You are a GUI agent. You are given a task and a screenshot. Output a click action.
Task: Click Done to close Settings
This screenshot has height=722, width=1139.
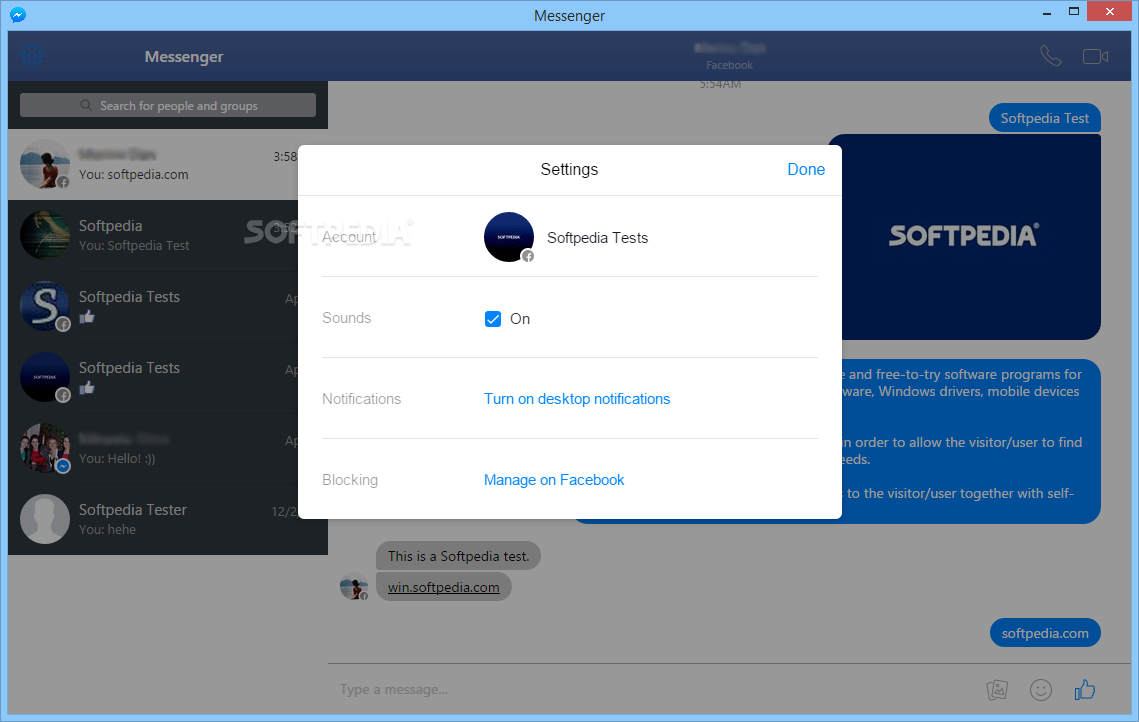pyautogui.click(x=806, y=169)
